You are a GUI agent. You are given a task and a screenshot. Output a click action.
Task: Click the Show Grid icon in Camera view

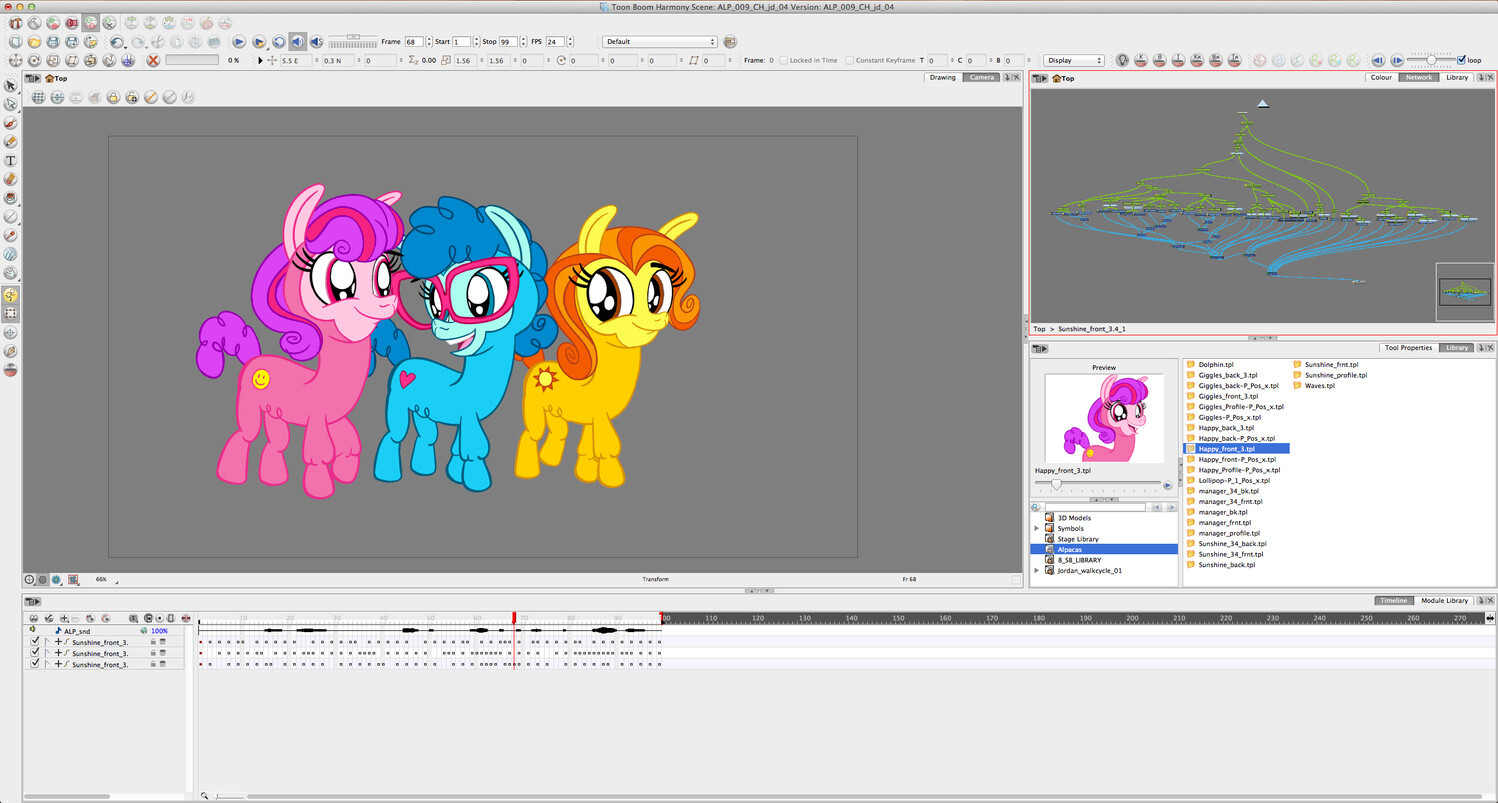(38, 97)
